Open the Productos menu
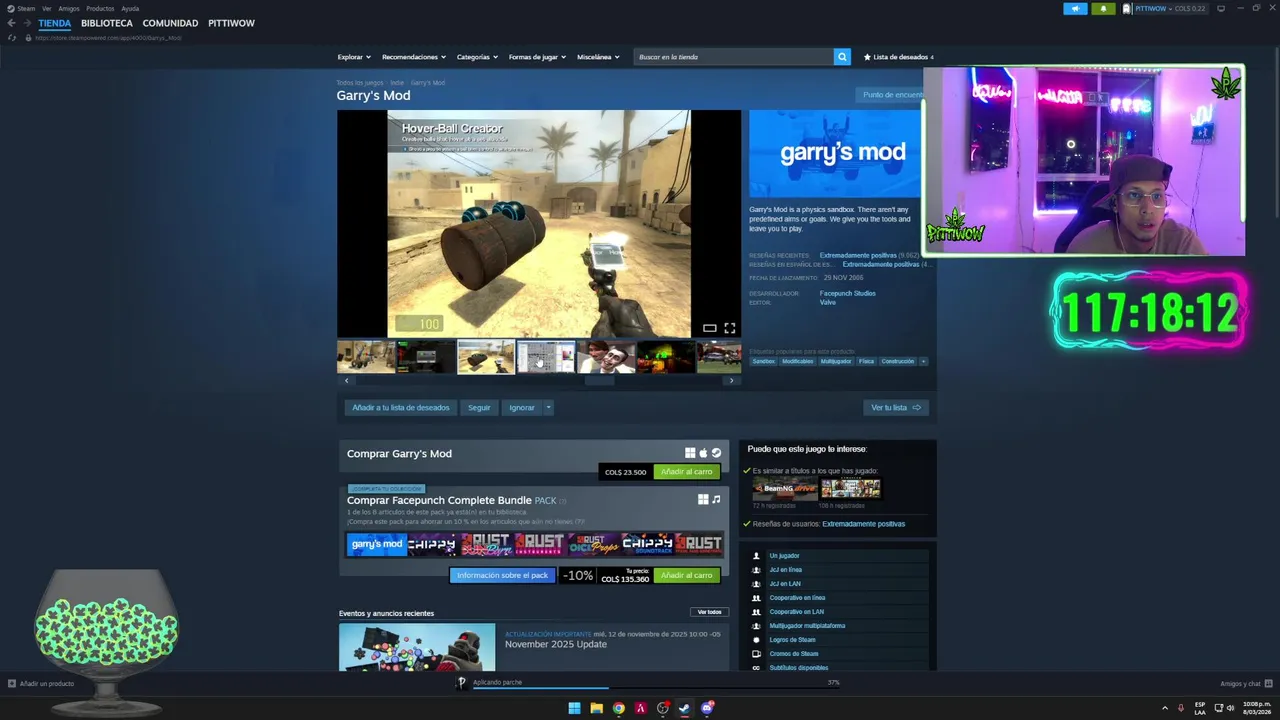 100,8
